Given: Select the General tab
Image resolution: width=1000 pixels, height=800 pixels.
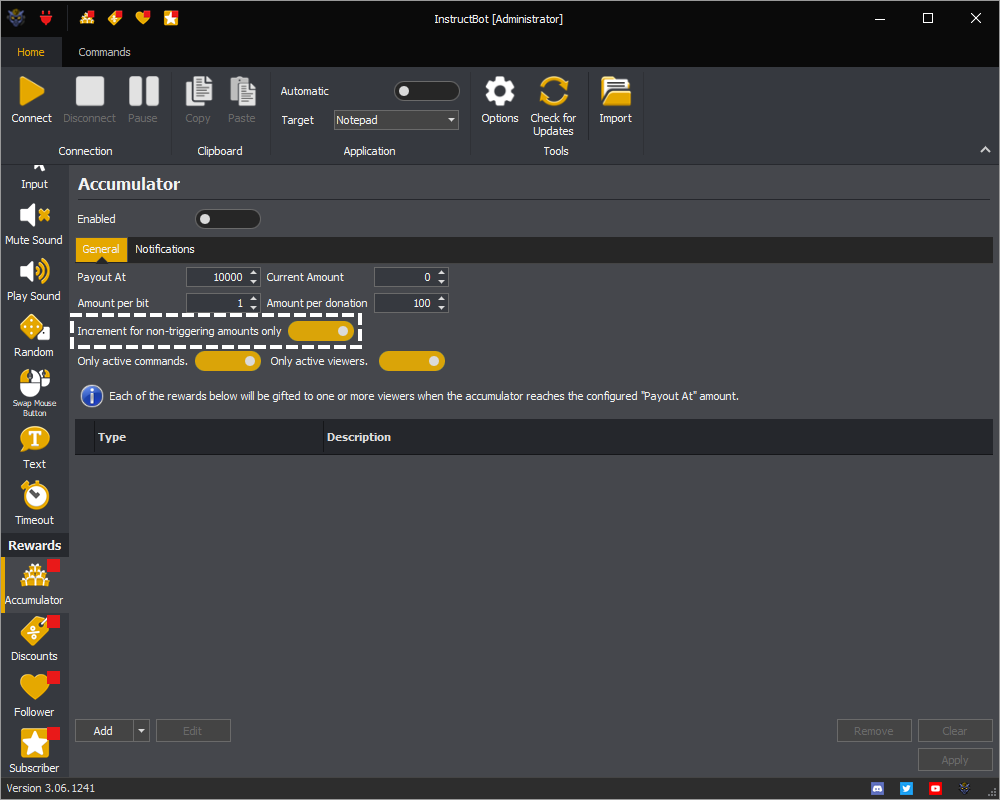Looking at the screenshot, I should click(x=101, y=249).
